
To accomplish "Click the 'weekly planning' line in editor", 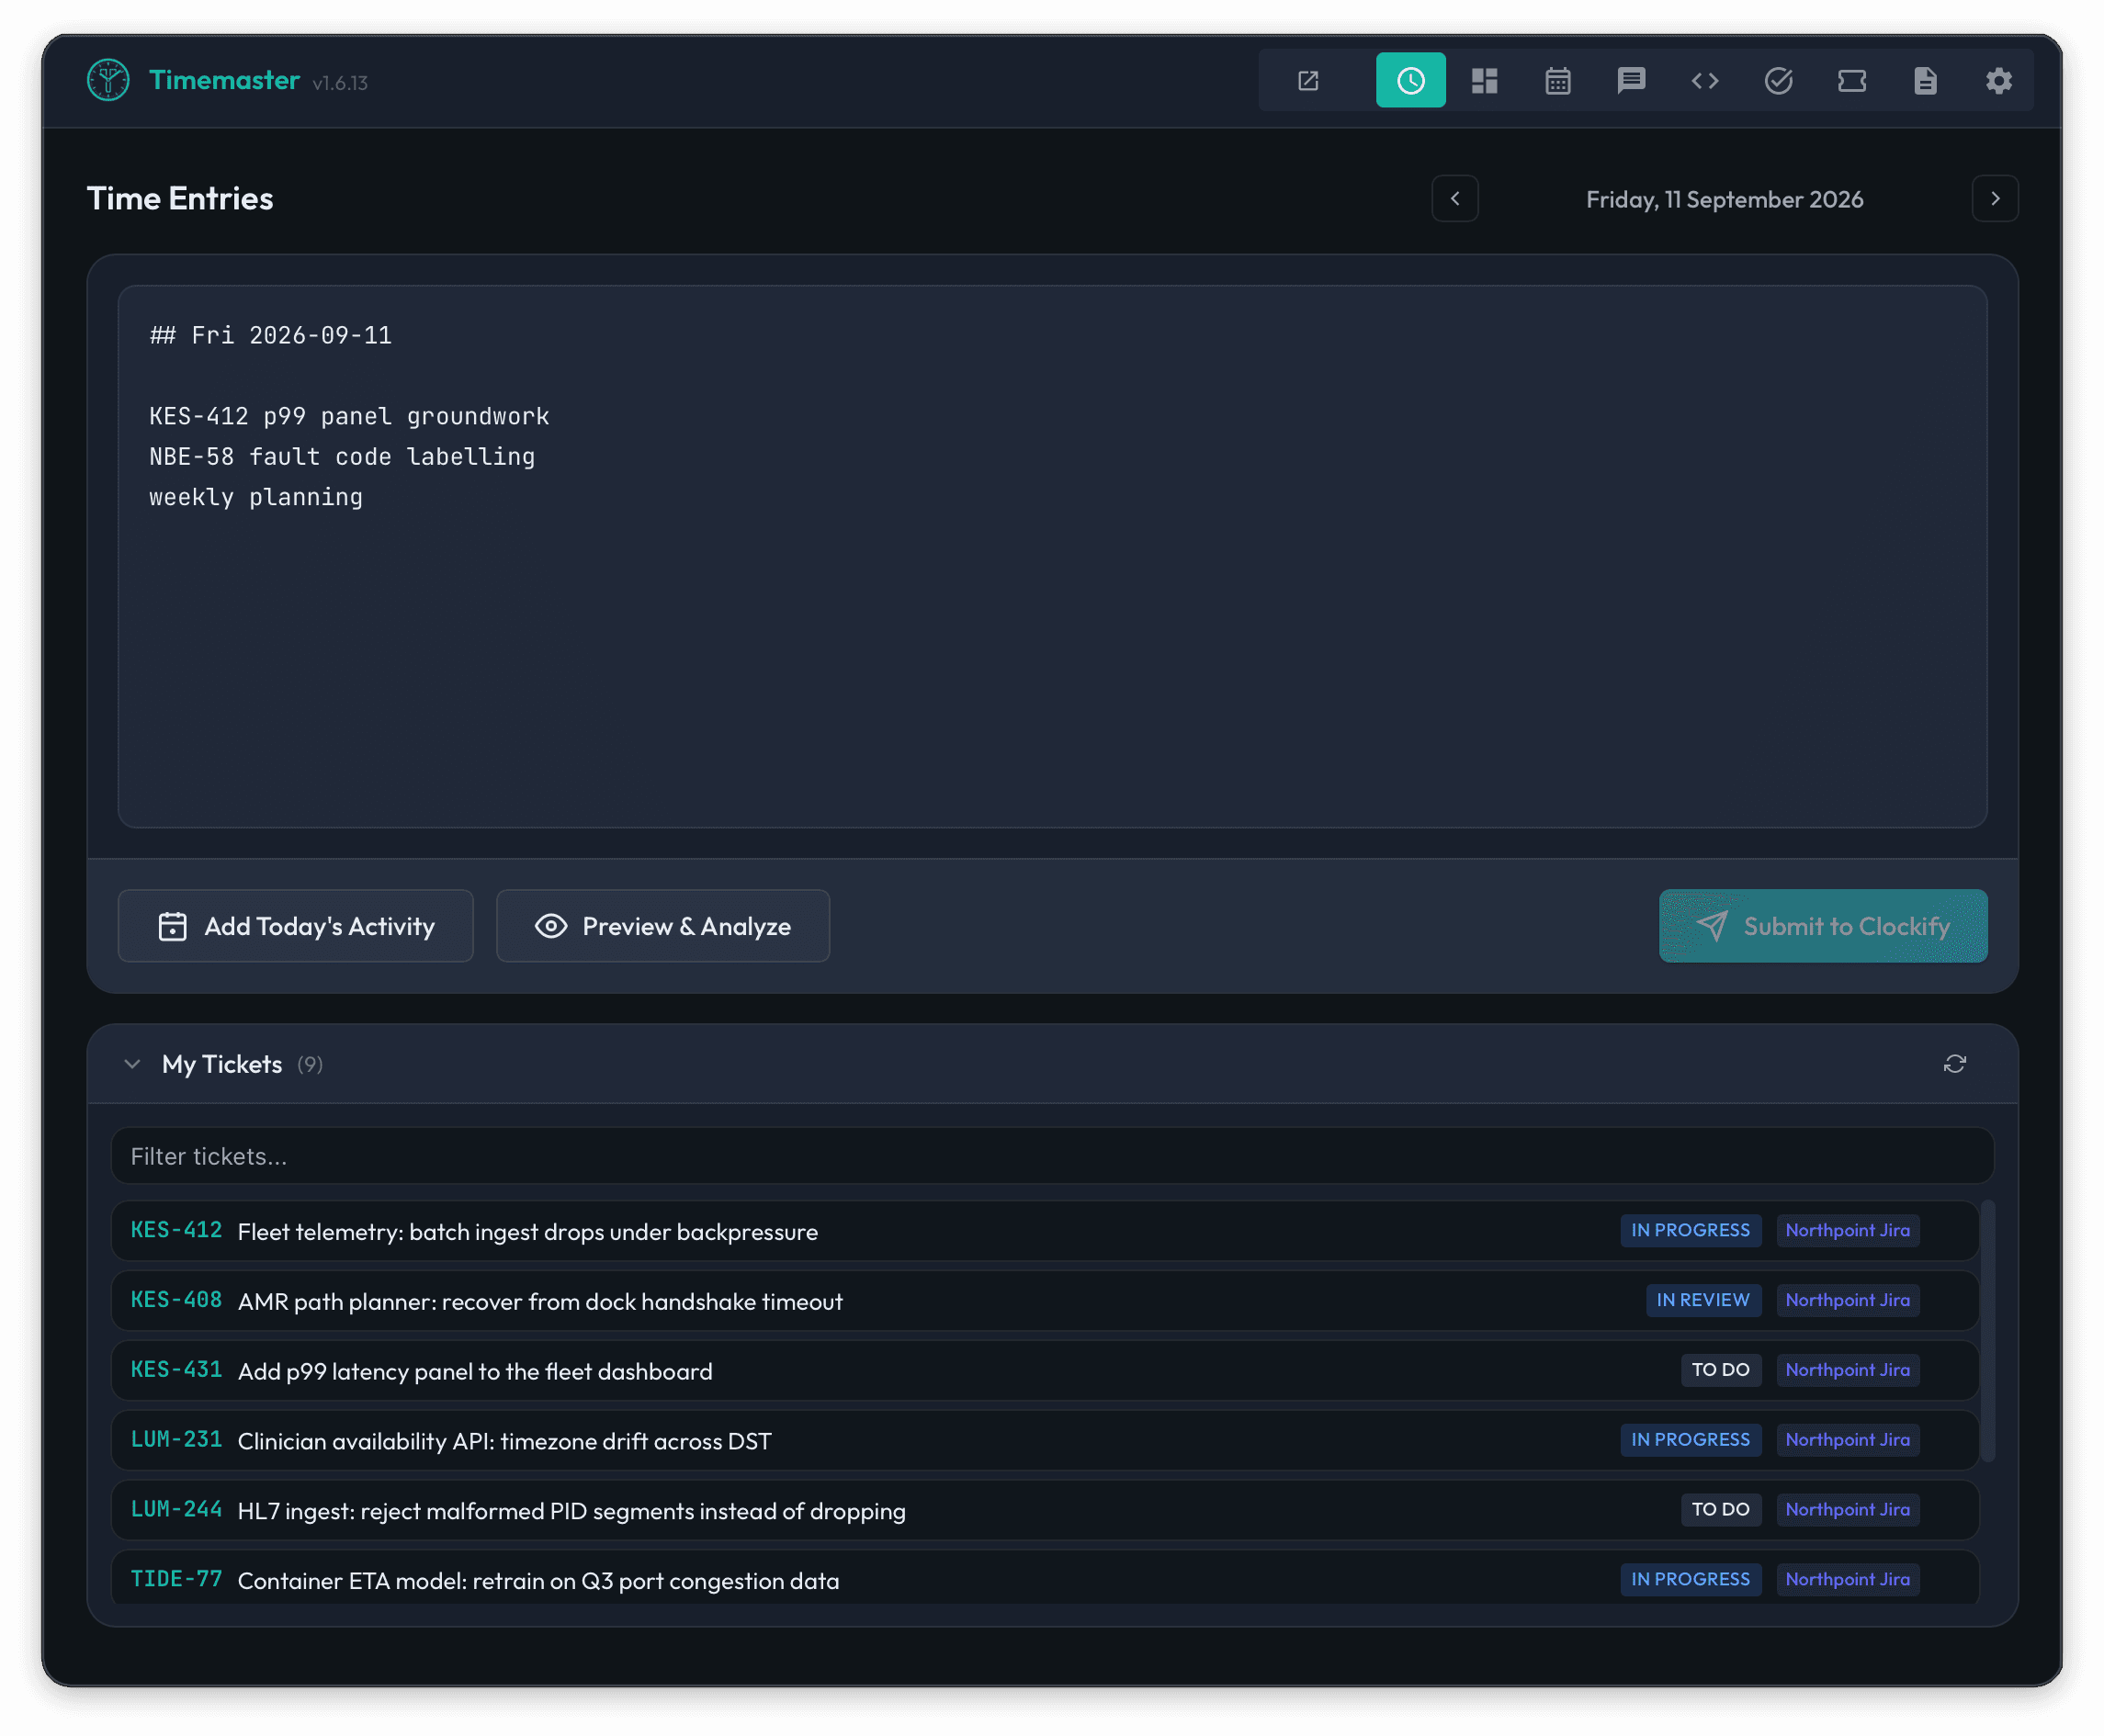I will pyautogui.click(x=256, y=497).
